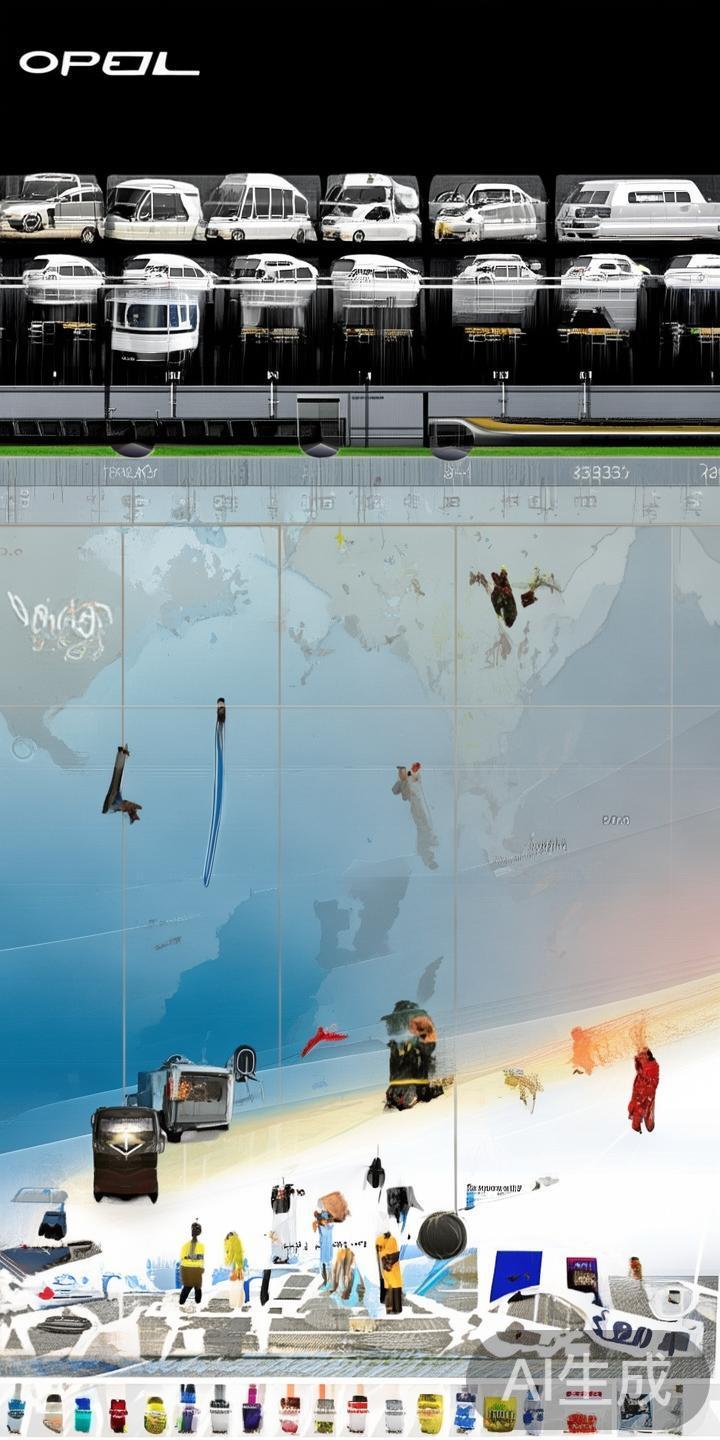Select the middle semicircle marker on green line
This screenshot has height=1440, width=720.
(x=319, y=449)
